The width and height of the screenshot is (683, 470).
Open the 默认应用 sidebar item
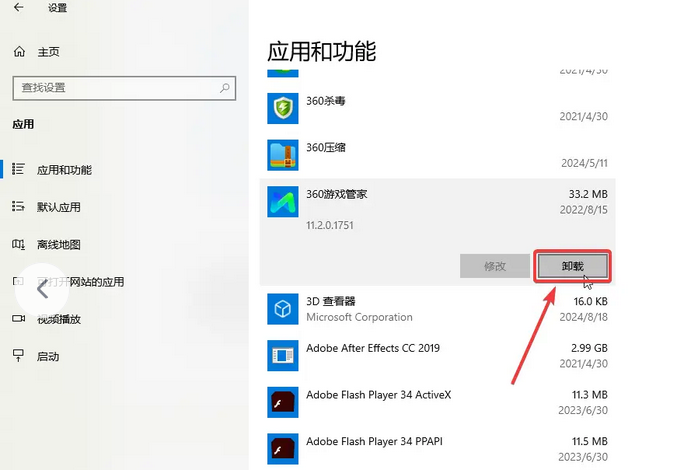tap(59, 207)
